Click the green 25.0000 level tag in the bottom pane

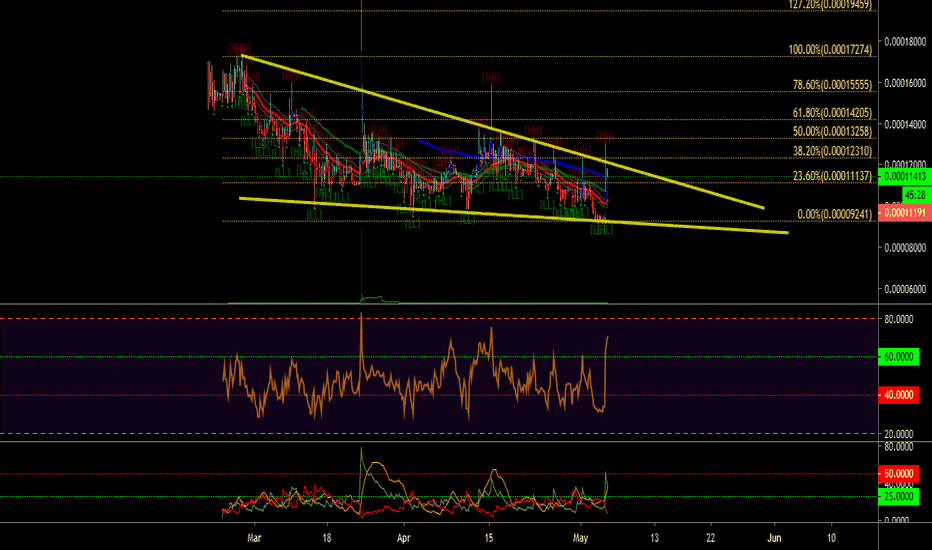(x=898, y=496)
